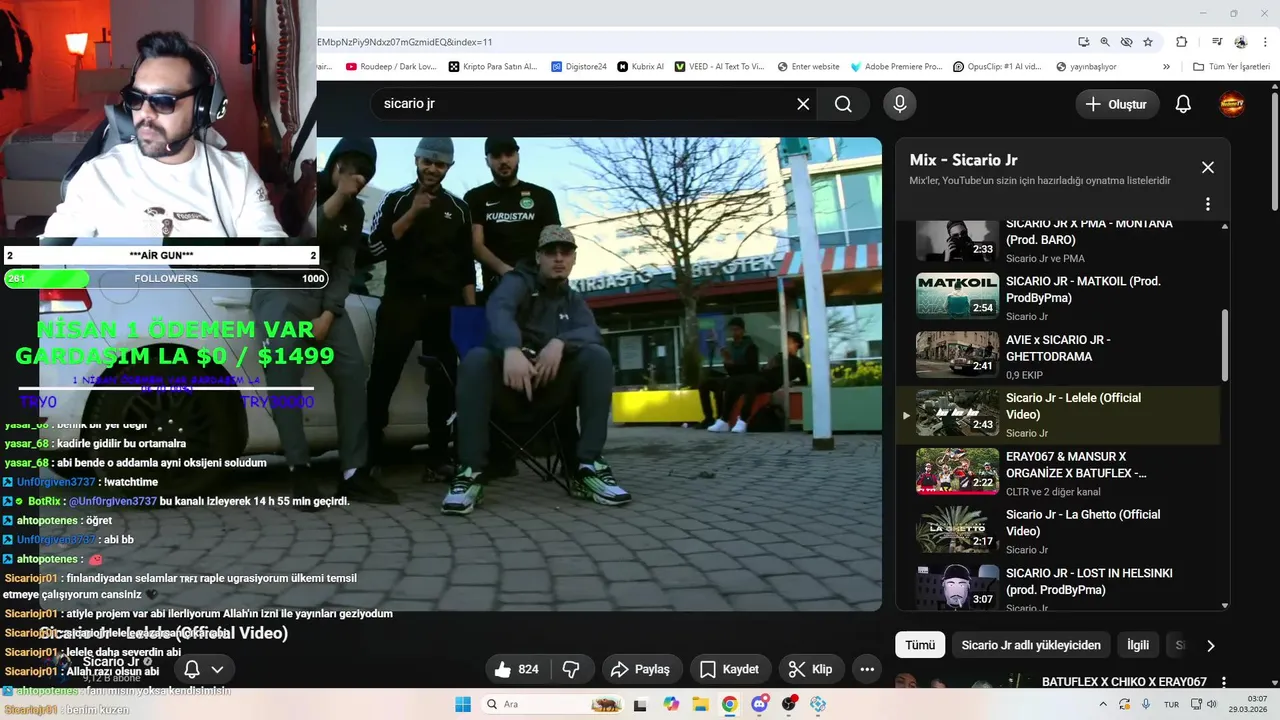1280x720 pixels.
Task: Open the Windows Start menu
Action: pos(463,704)
